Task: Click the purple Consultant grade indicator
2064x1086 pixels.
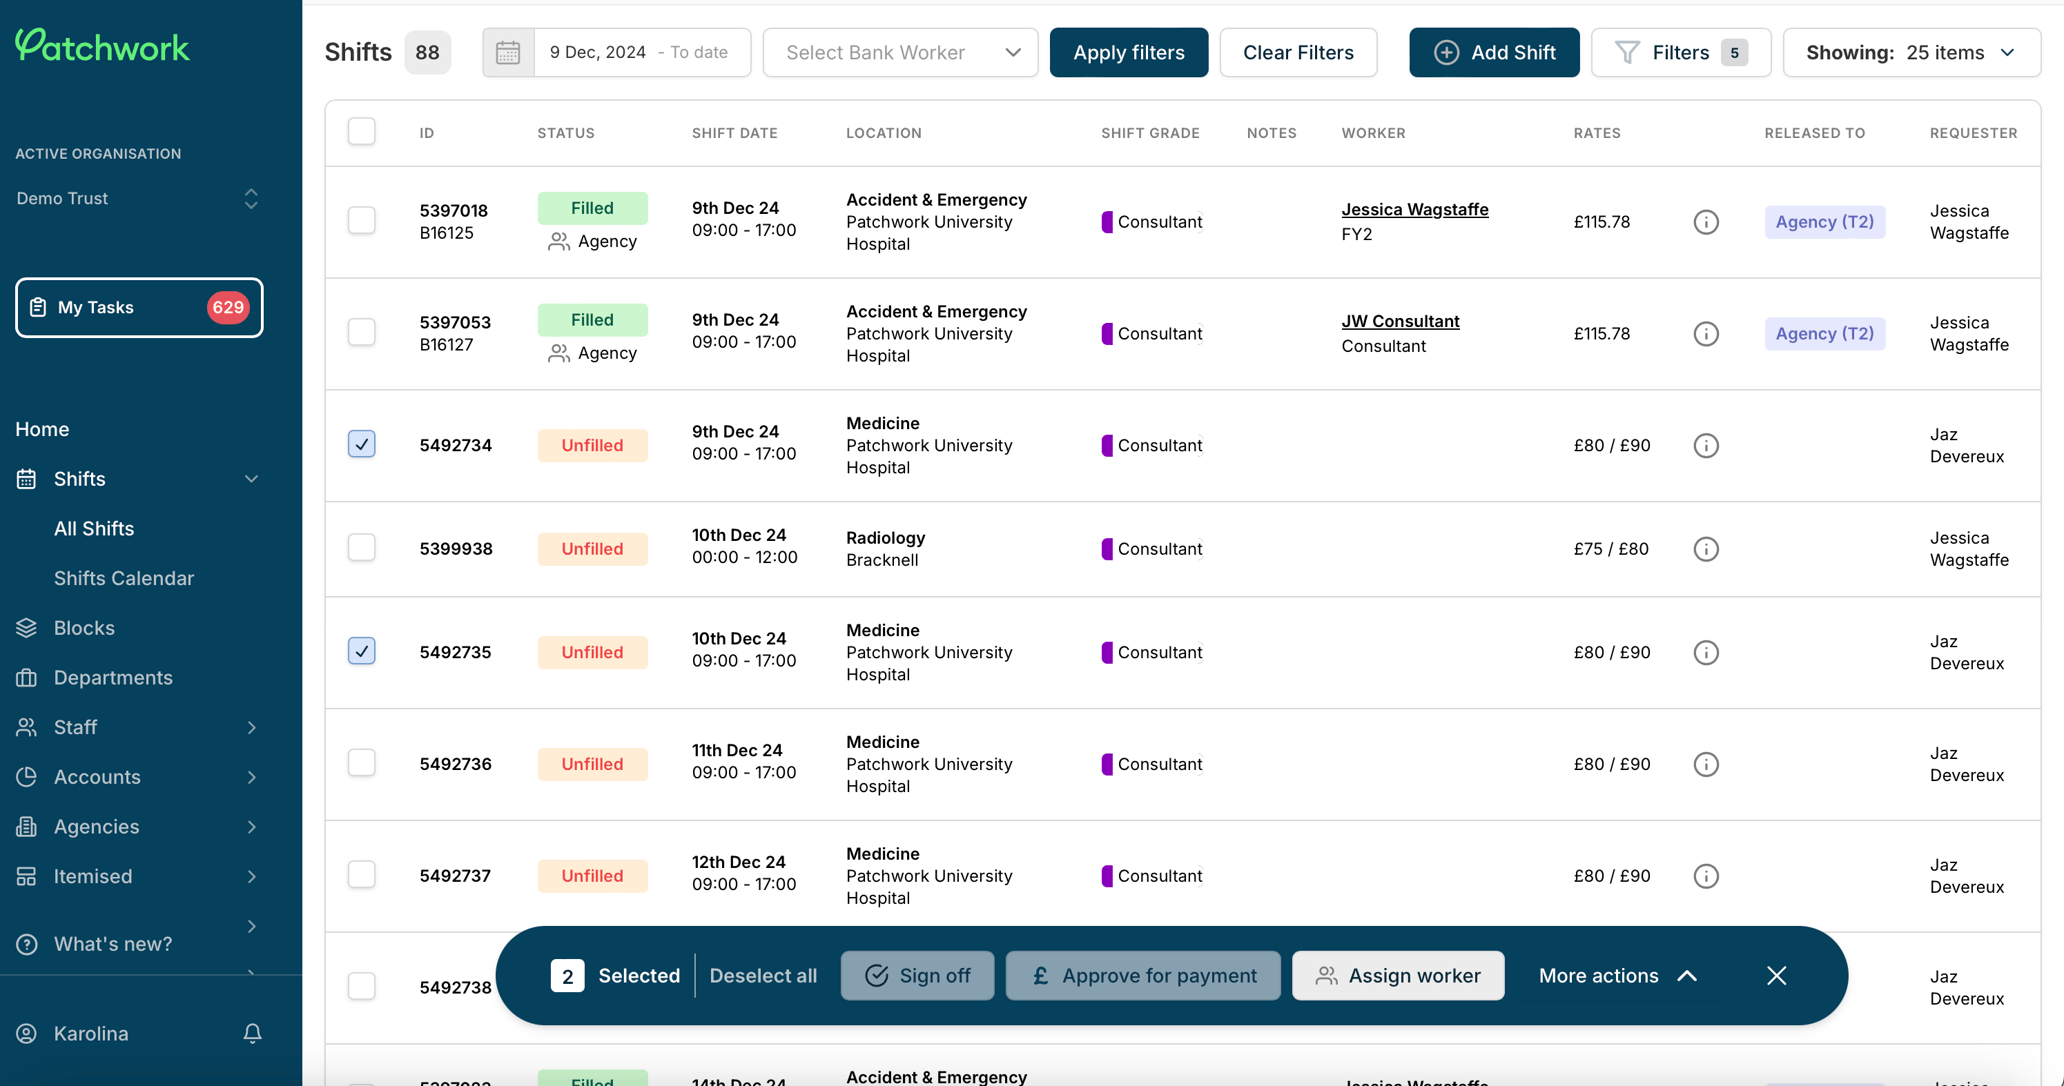Action: click(x=1107, y=222)
